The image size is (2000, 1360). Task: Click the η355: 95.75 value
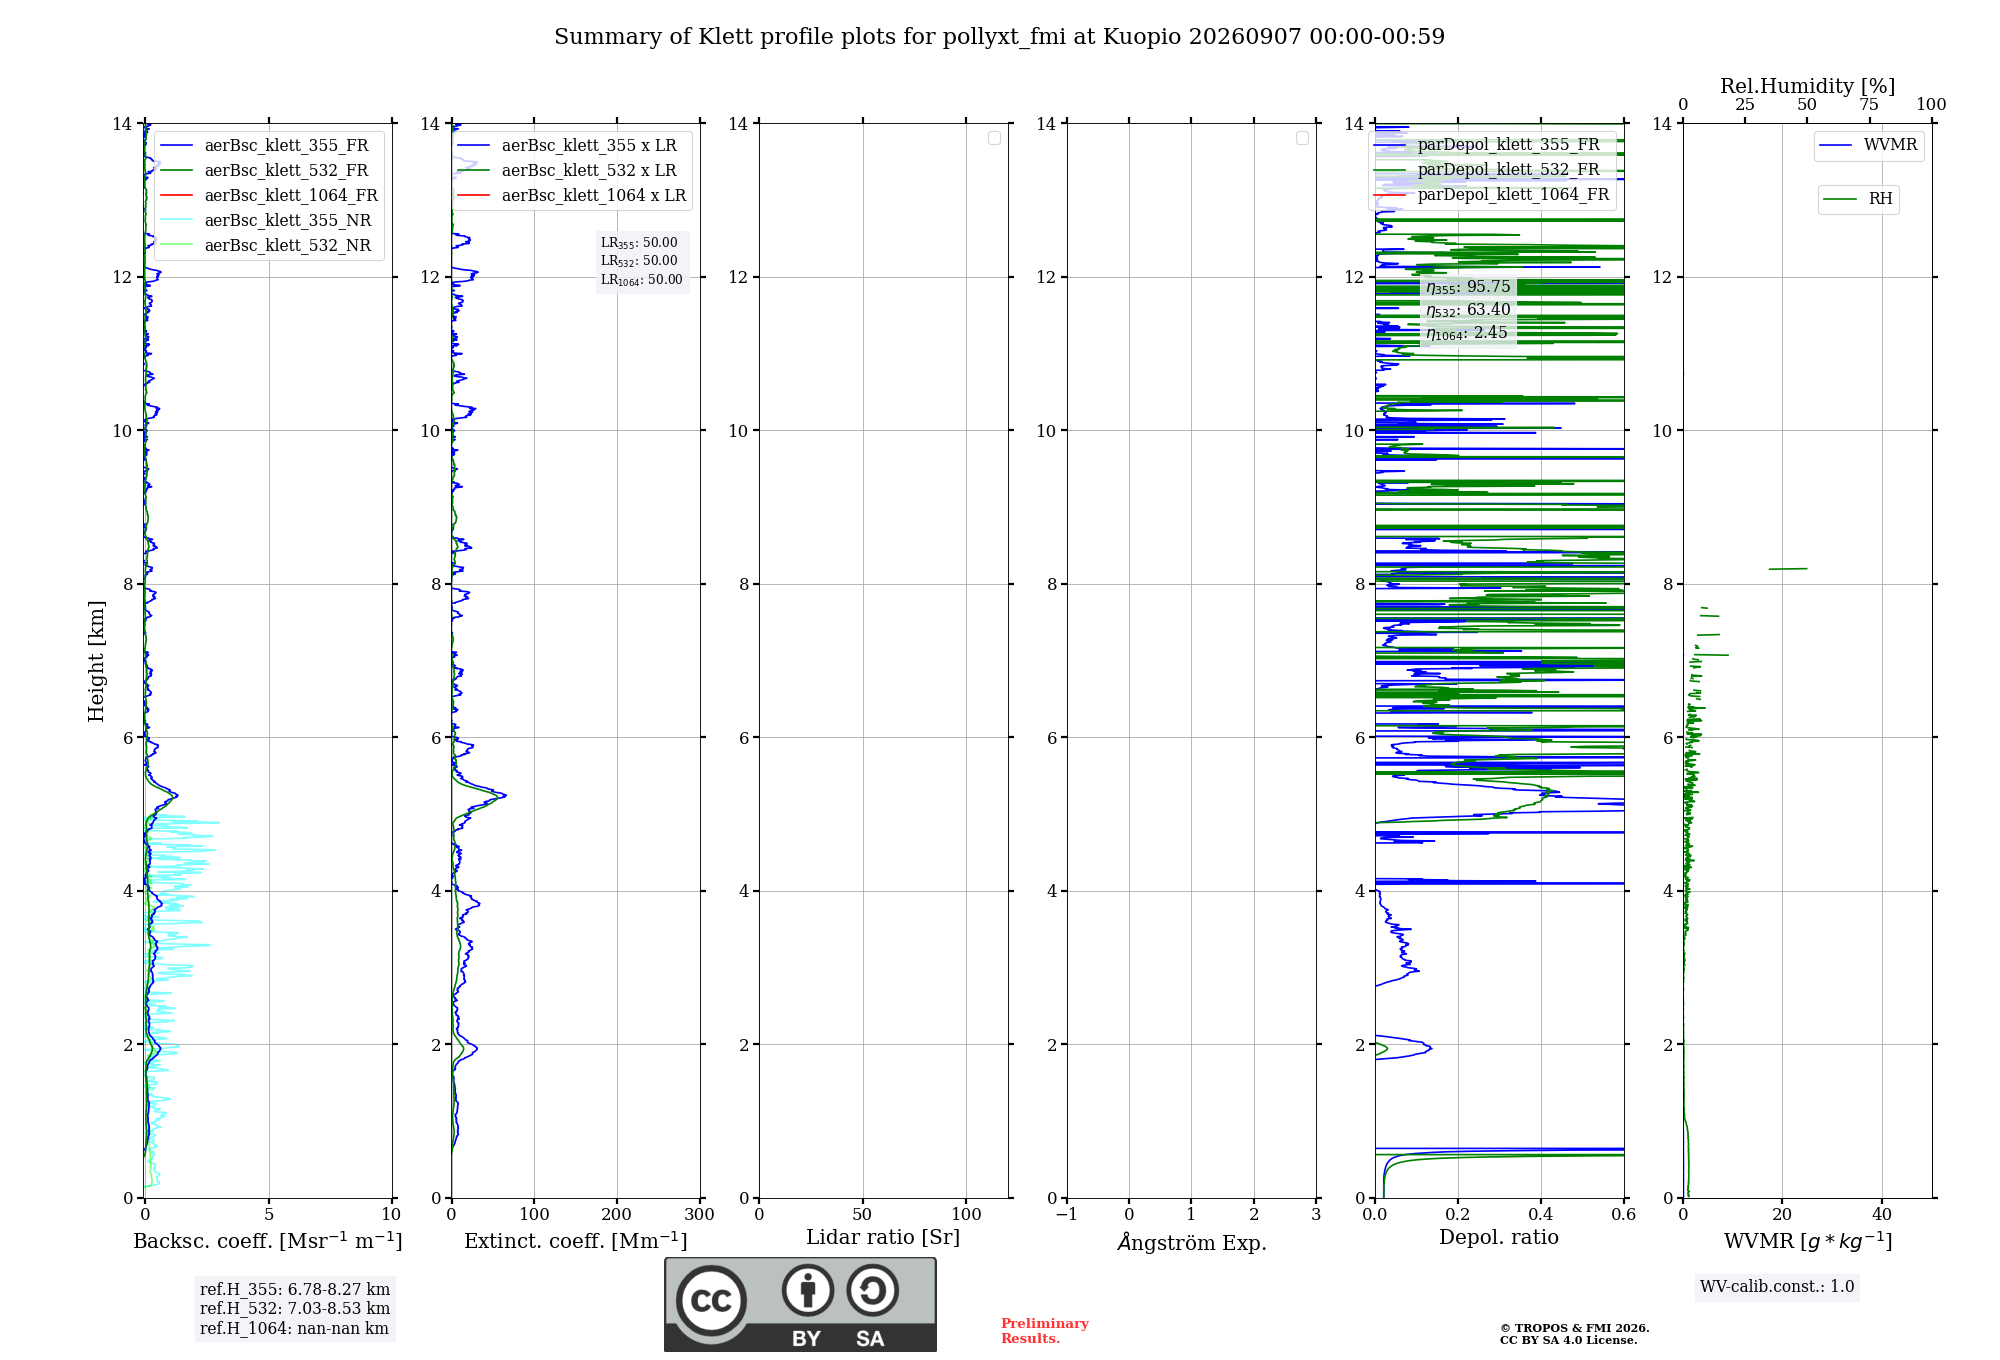pos(1468,287)
